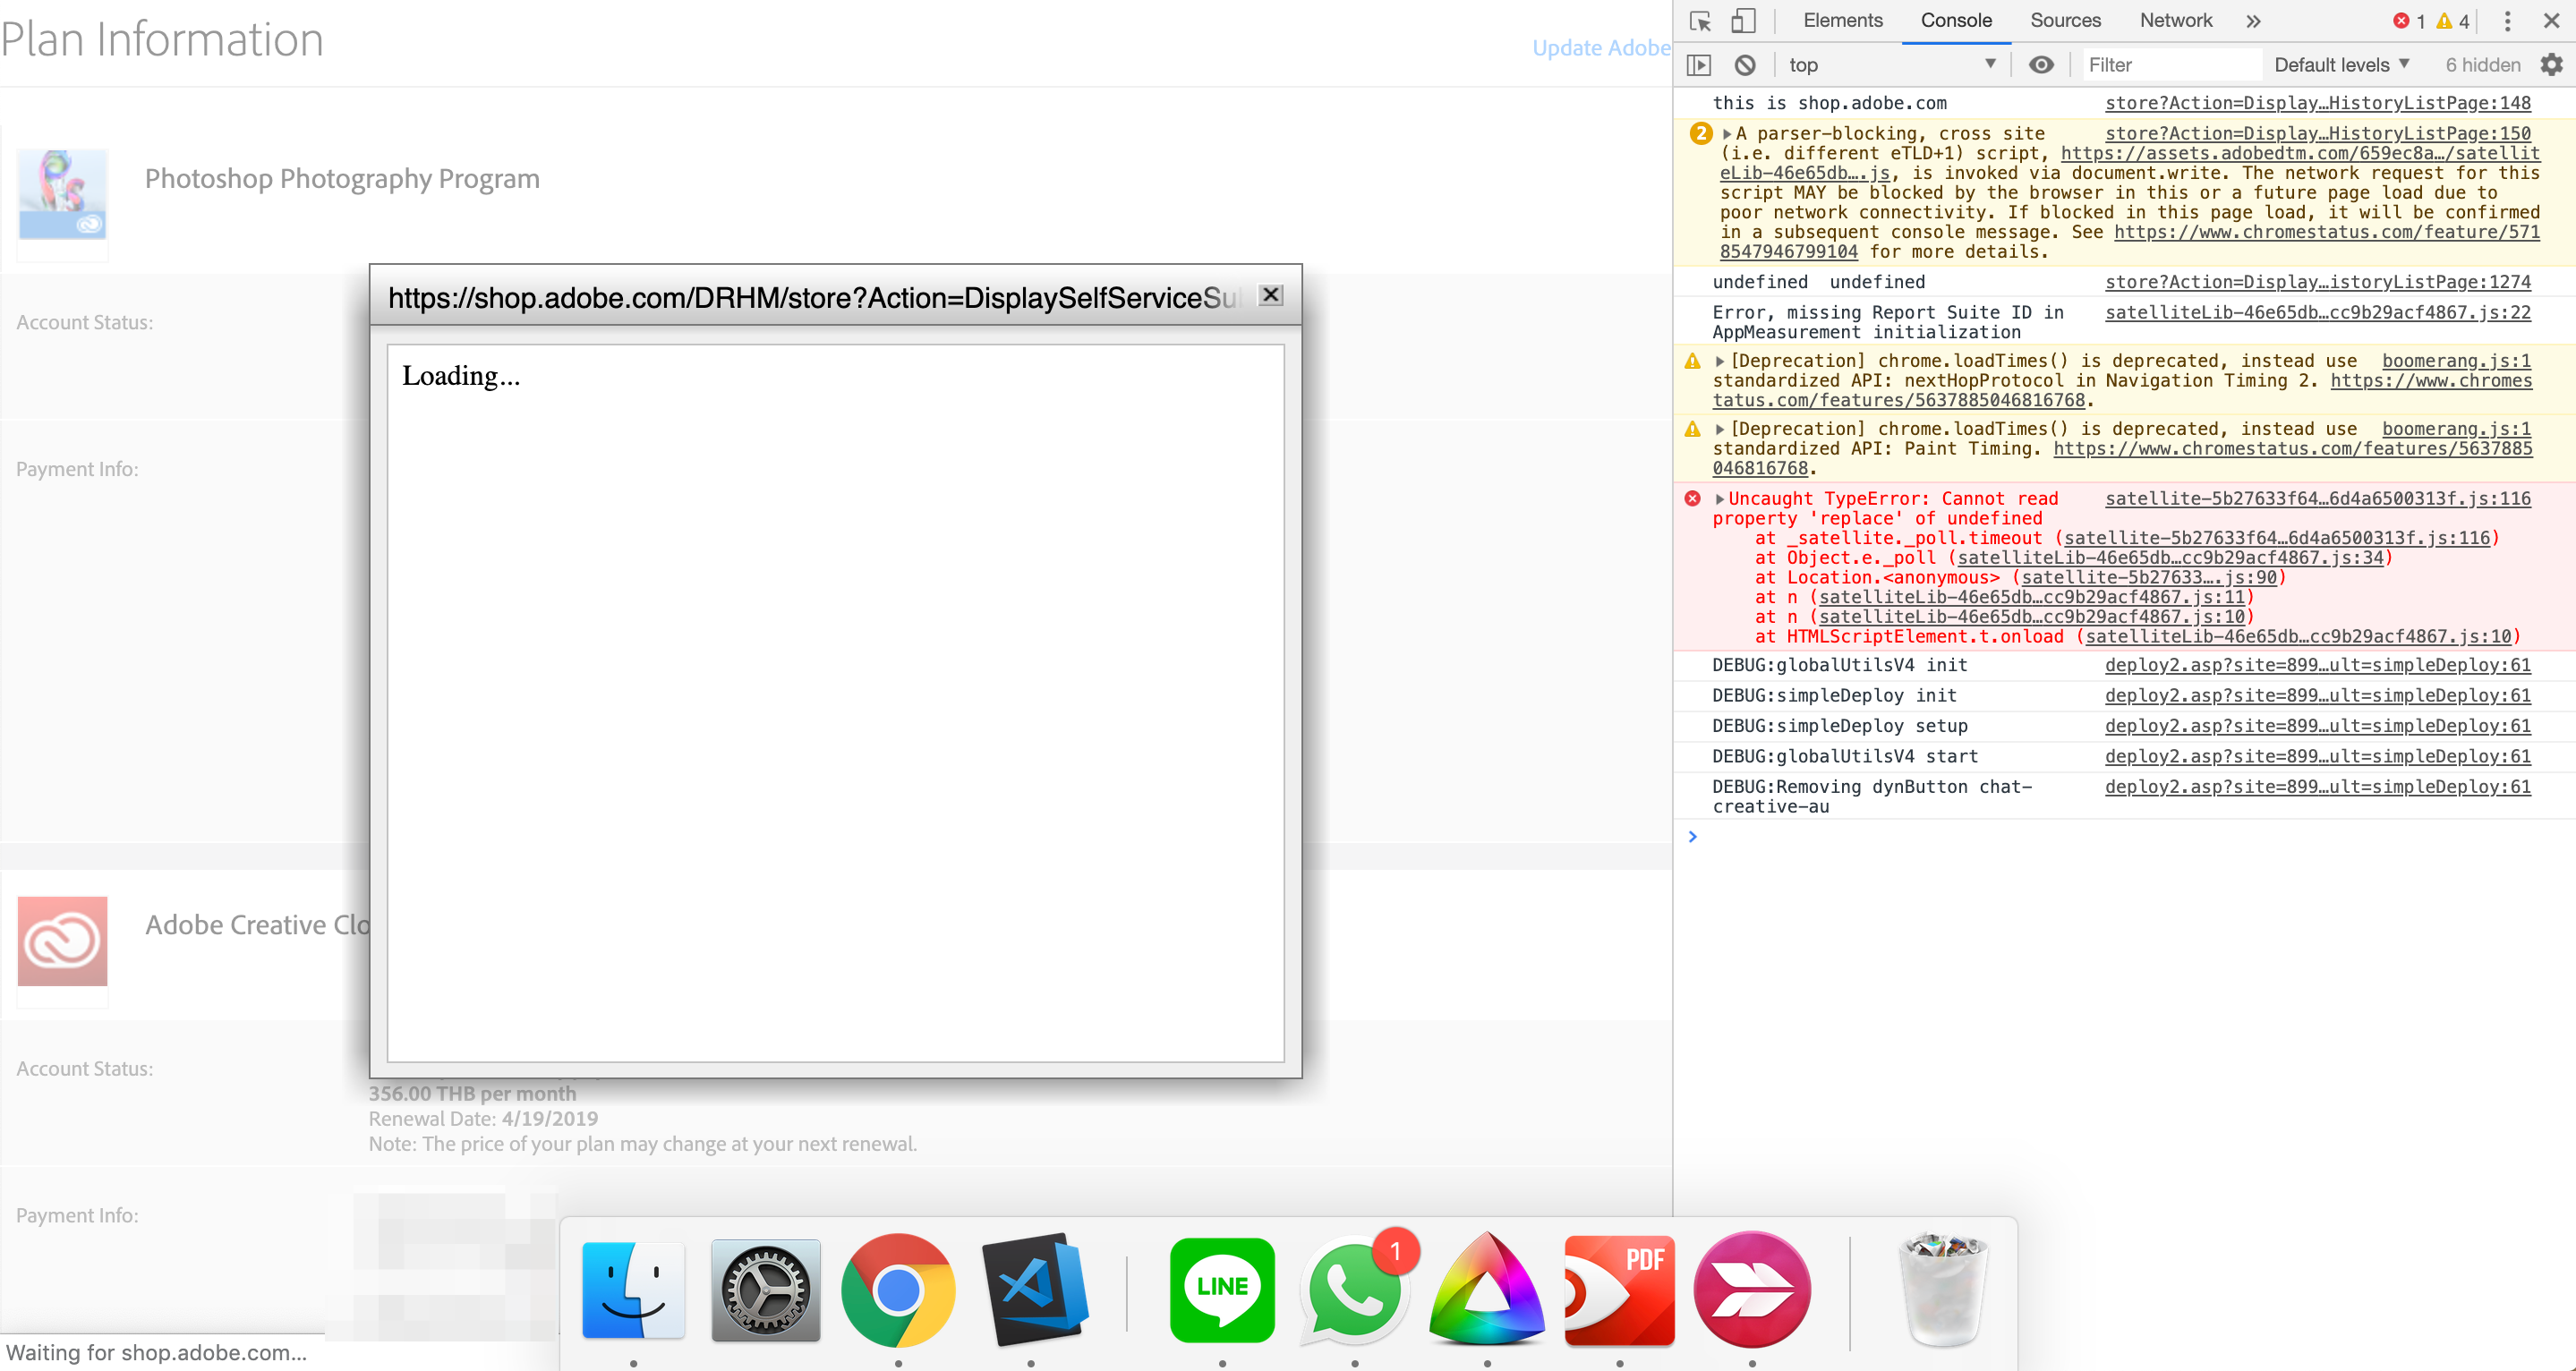Show more DevTools tabs chevron

[2253, 21]
